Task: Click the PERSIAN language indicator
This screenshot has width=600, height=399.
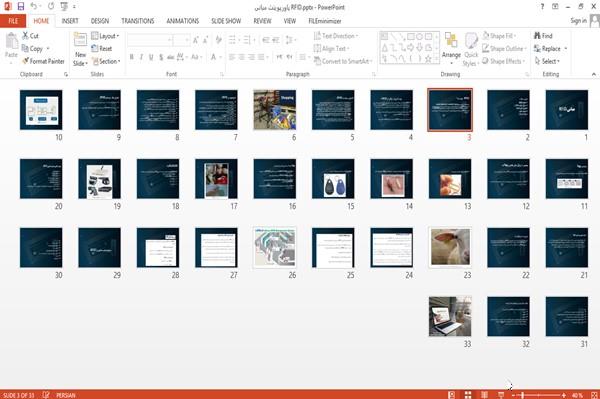Action: point(66,395)
